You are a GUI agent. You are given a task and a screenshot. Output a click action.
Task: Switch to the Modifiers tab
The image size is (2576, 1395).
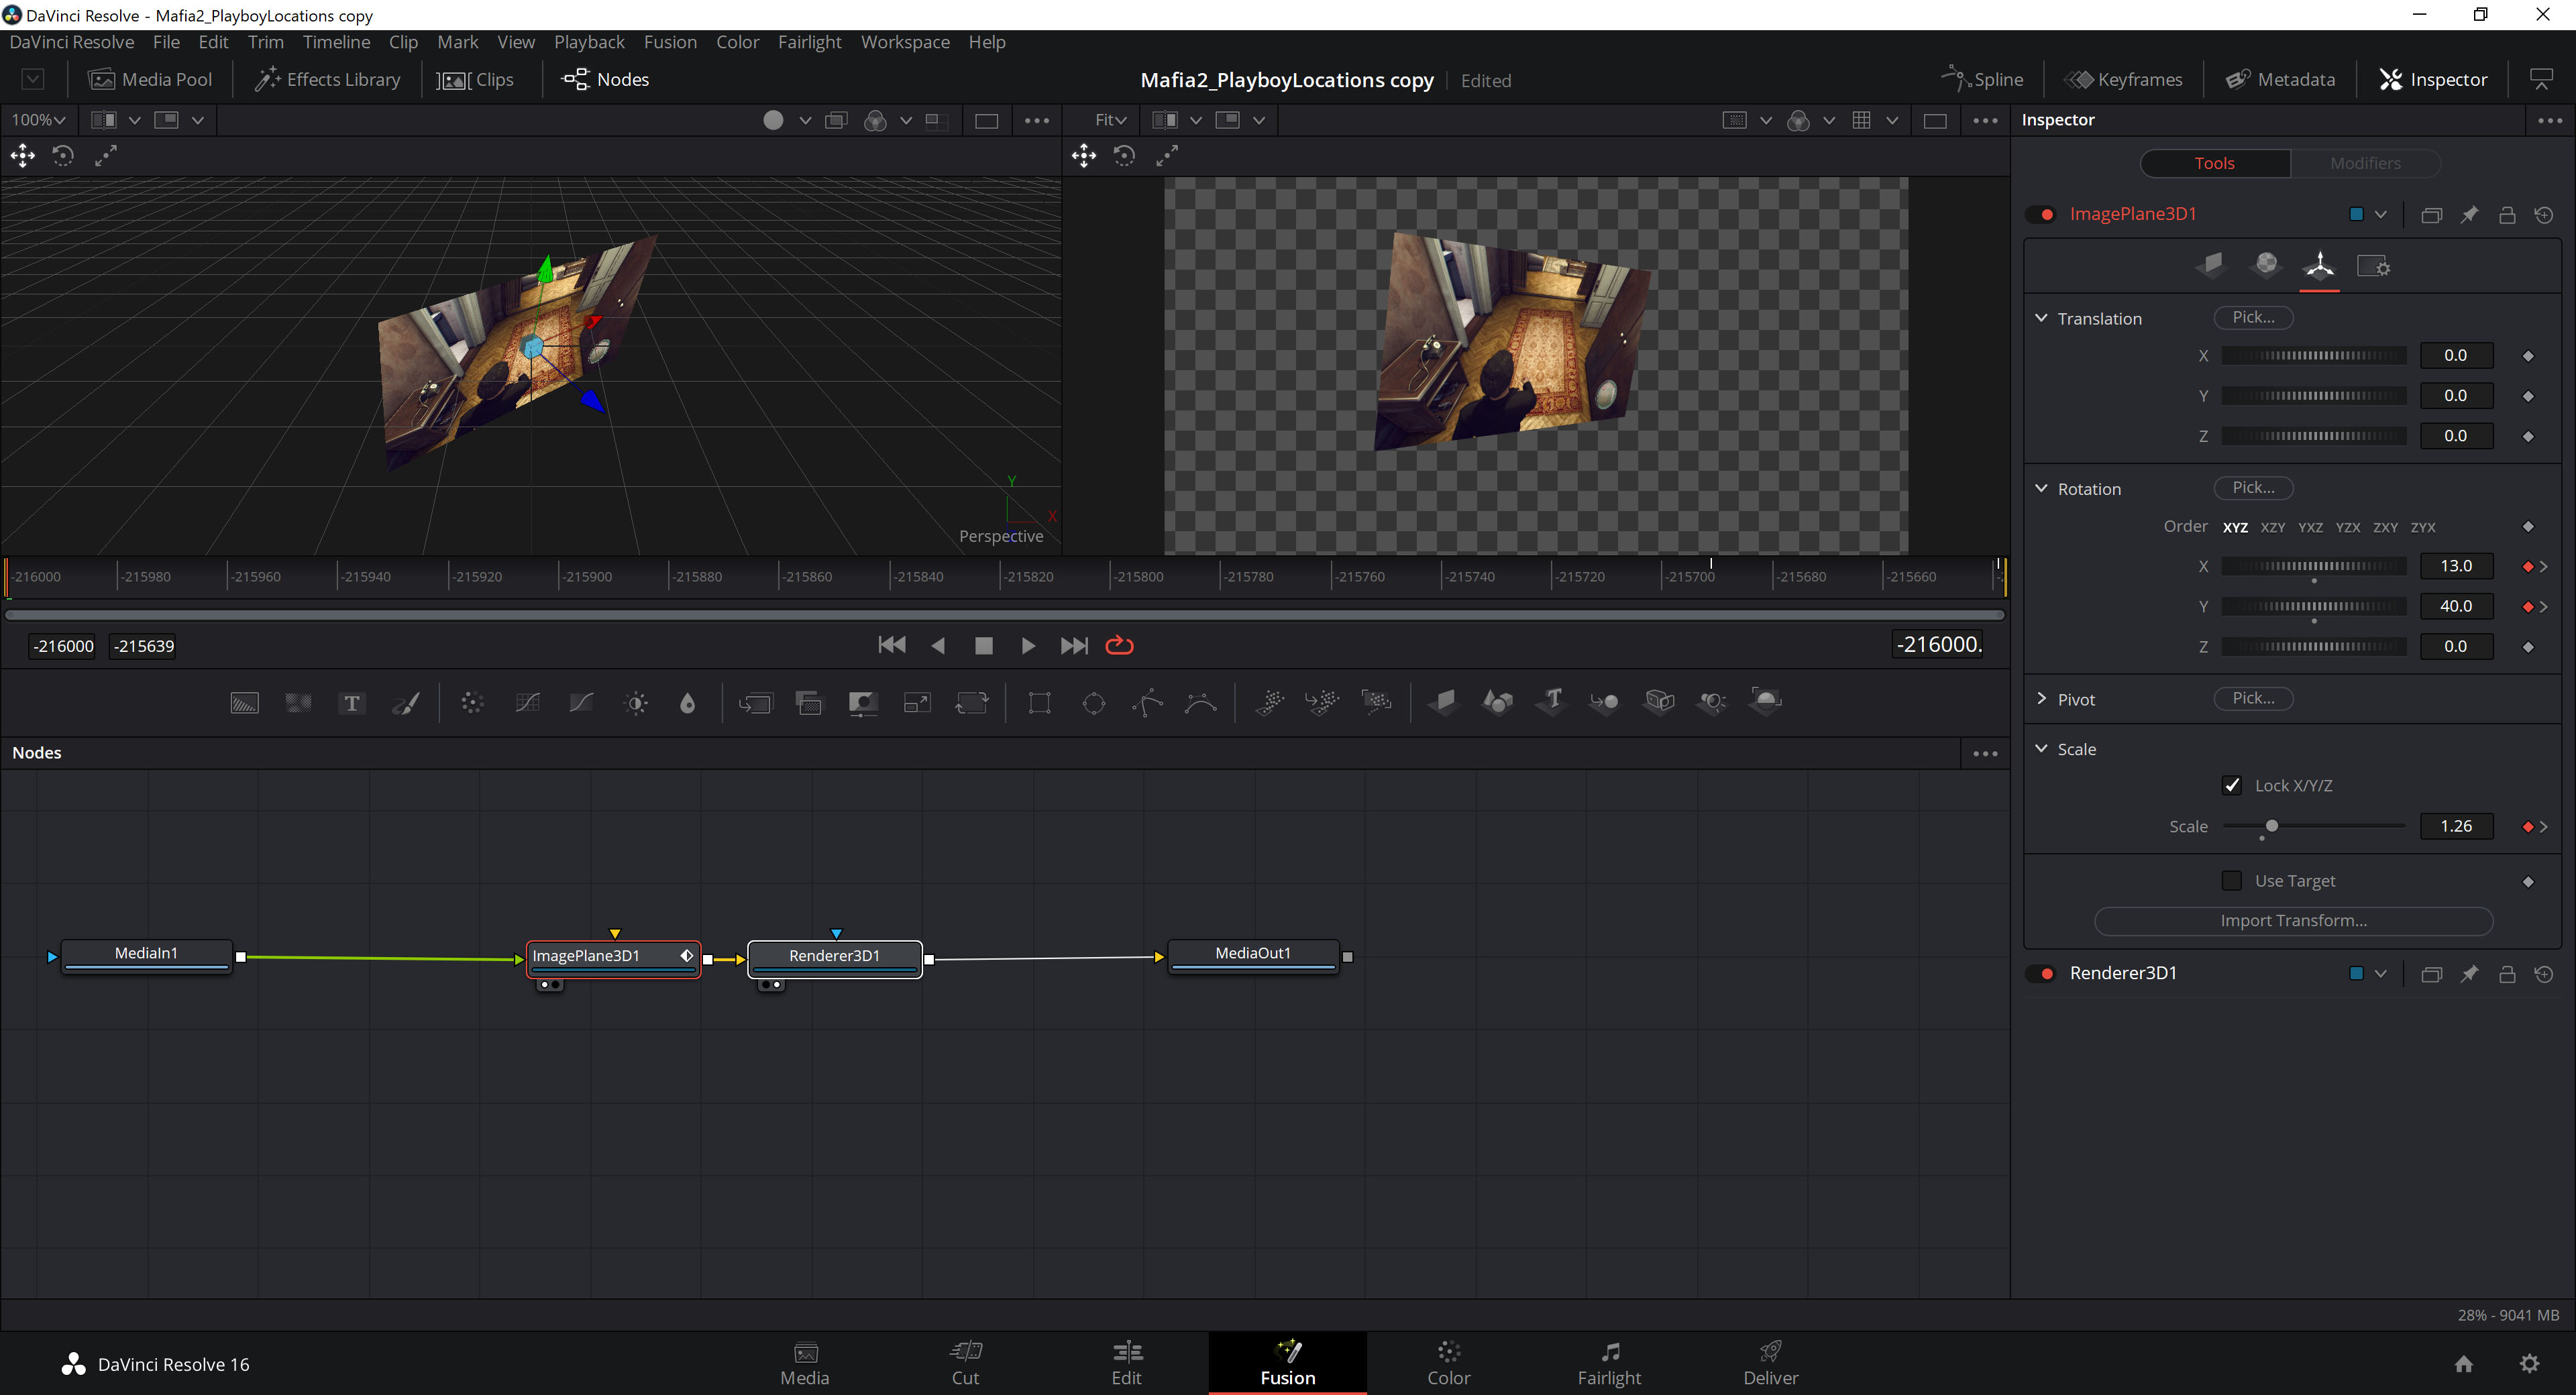[2365, 163]
